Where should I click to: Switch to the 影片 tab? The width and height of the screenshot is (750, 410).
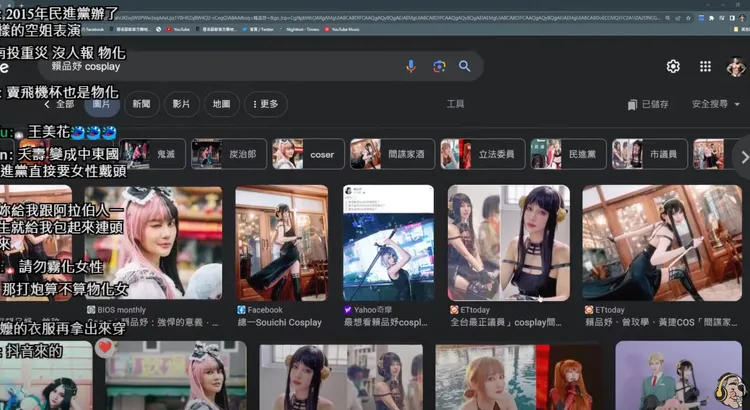[x=181, y=104]
